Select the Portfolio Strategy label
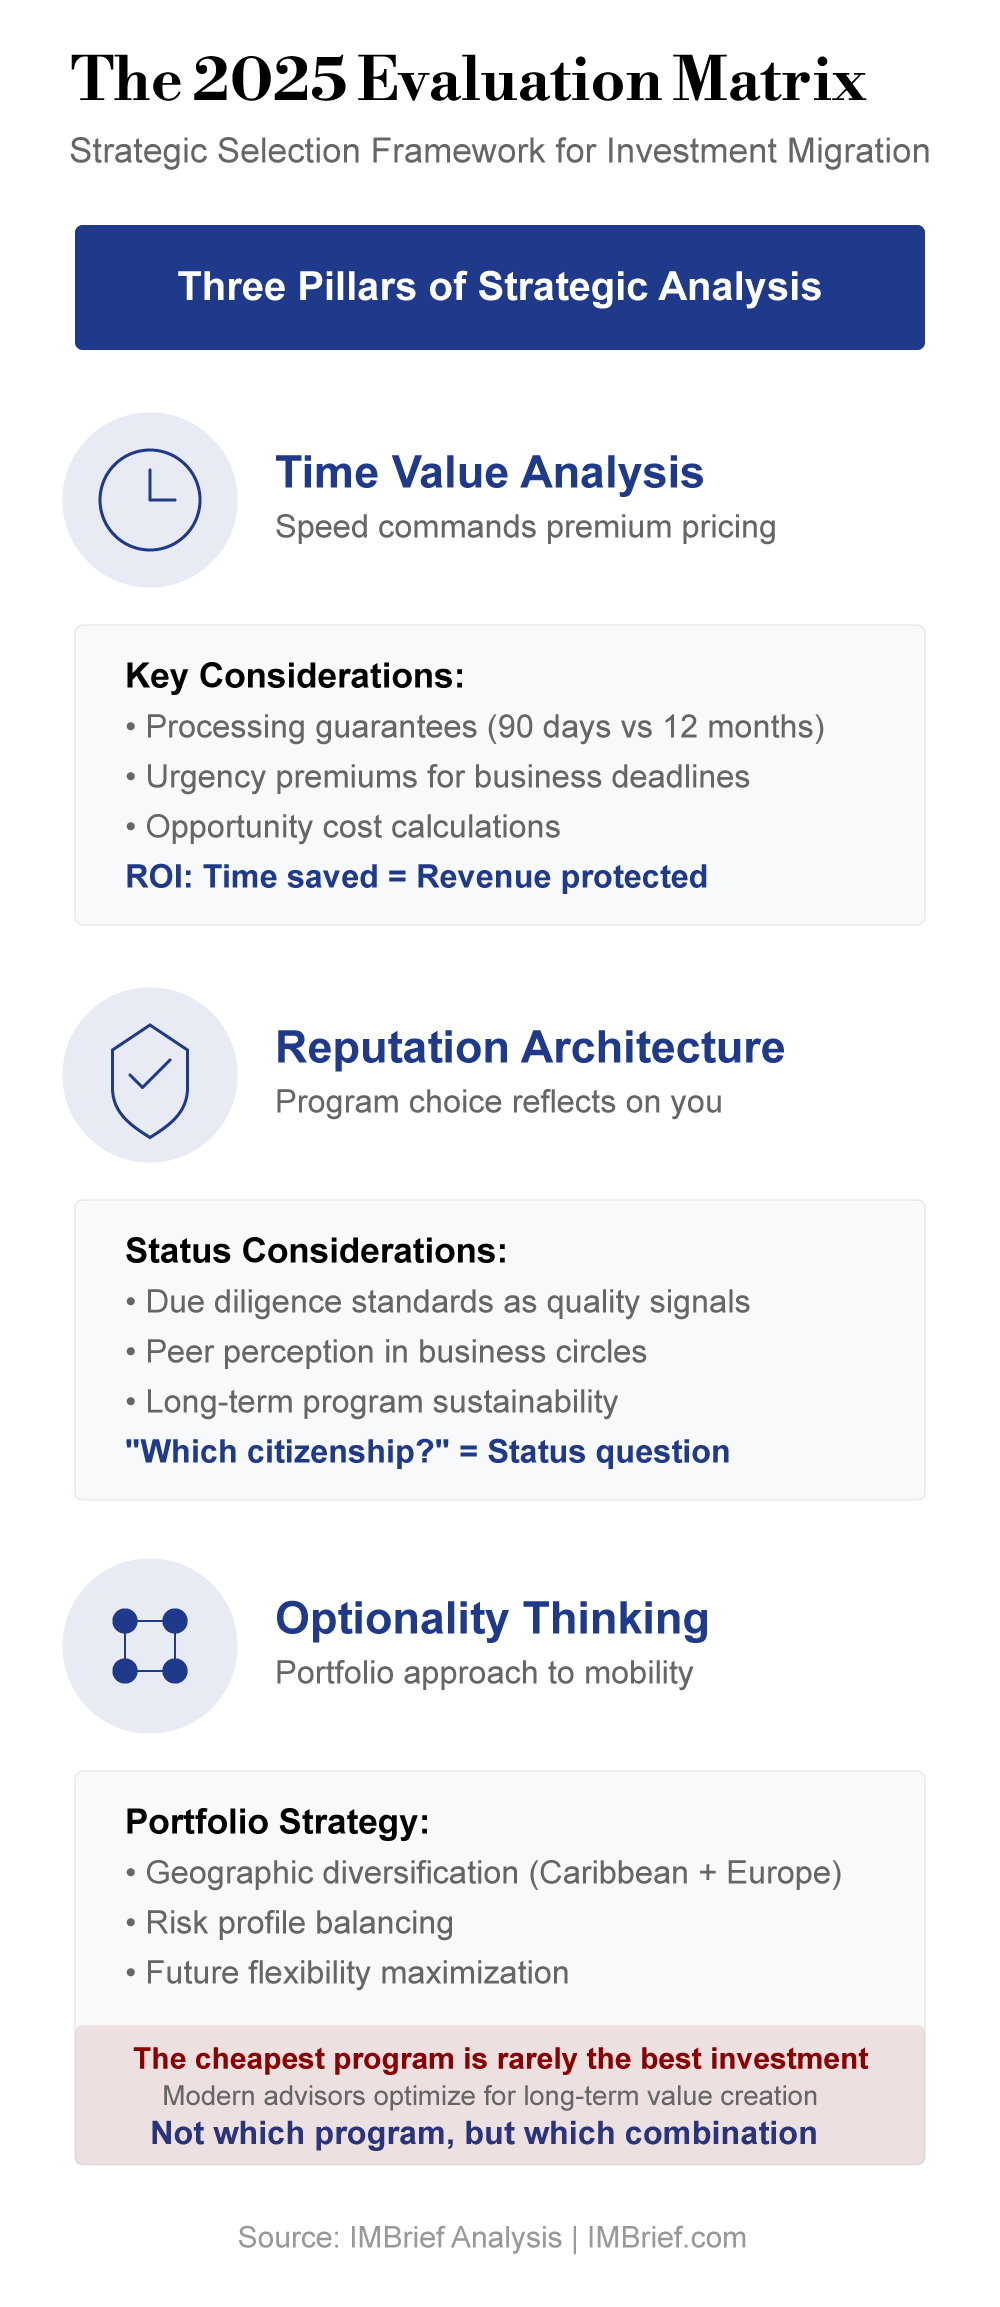 coord(277,1822)
